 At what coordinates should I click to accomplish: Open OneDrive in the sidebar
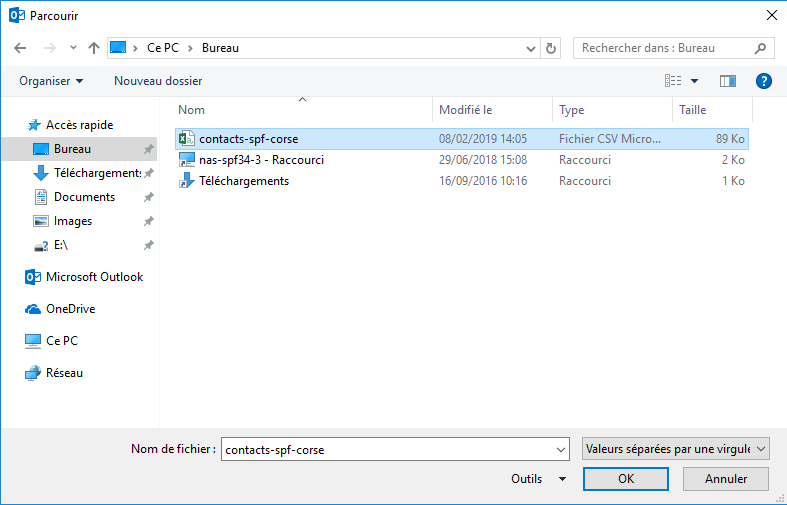coord(70,309)
